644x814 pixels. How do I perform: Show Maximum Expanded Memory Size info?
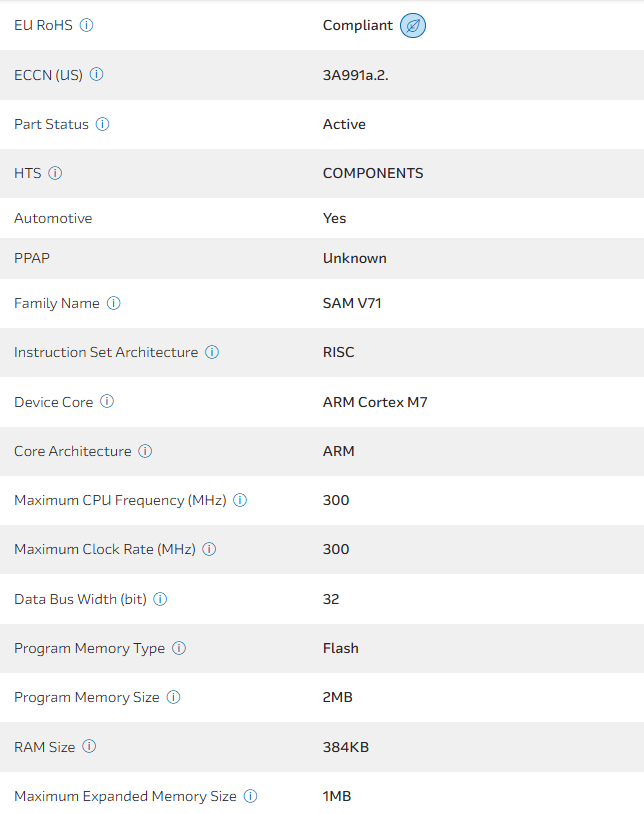coord(251,796)
